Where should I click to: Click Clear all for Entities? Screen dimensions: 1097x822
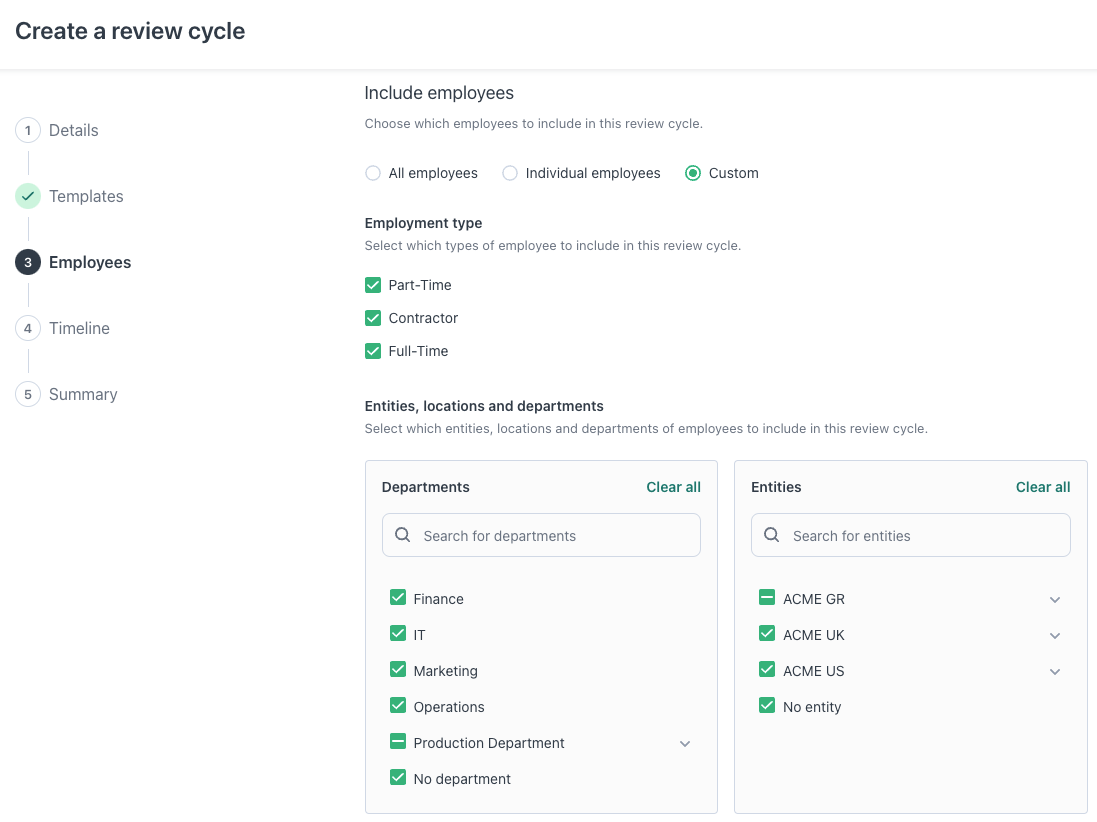pyautogui.click(x=1042, y=487)
